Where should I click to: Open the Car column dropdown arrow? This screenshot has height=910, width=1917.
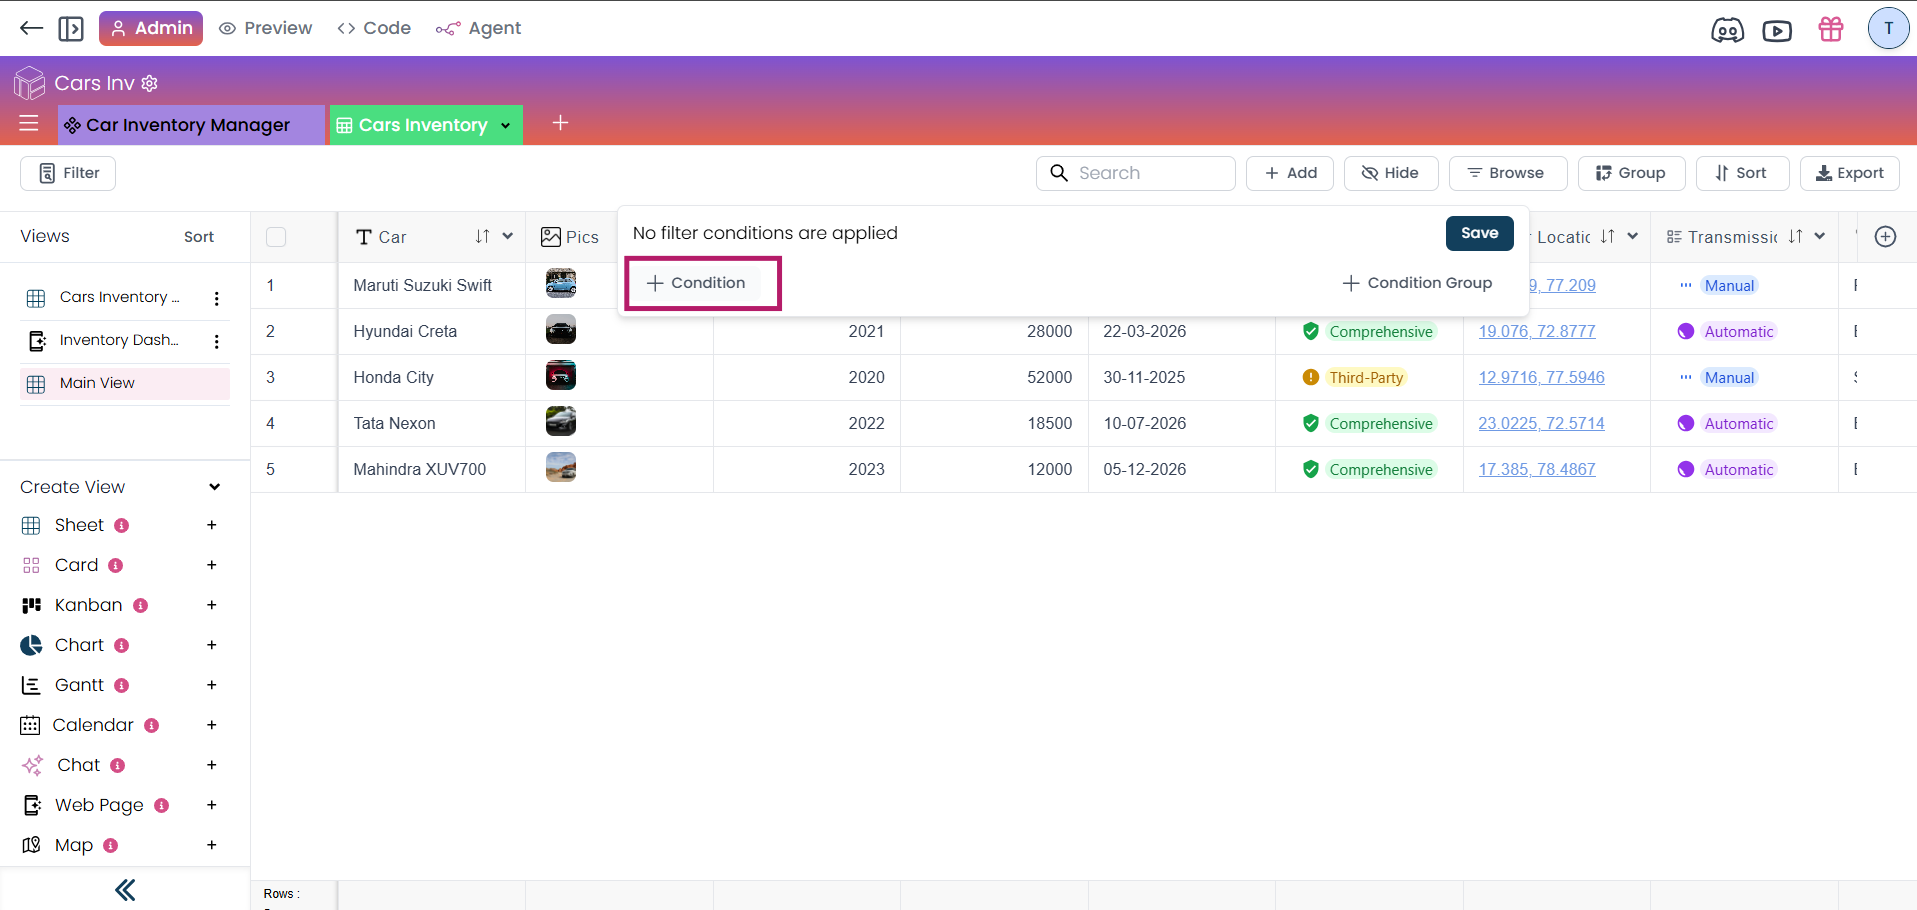click(508, 237)
